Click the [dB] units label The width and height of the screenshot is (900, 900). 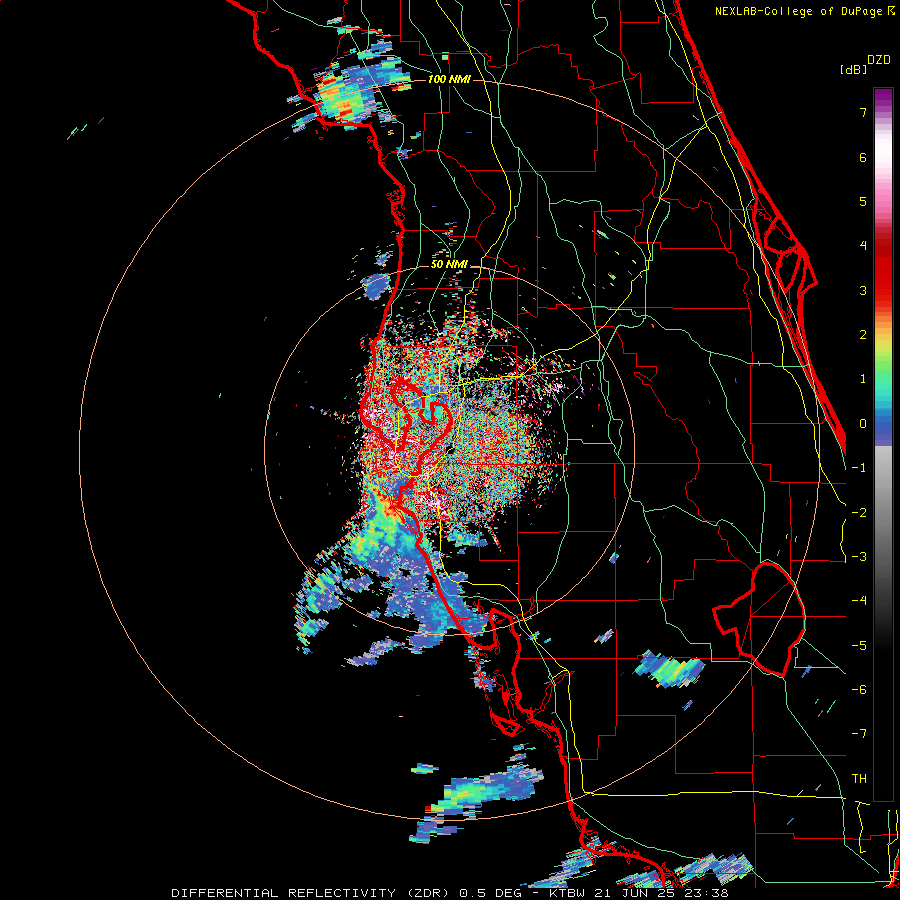pyautogui.click(x=854, y=70)
